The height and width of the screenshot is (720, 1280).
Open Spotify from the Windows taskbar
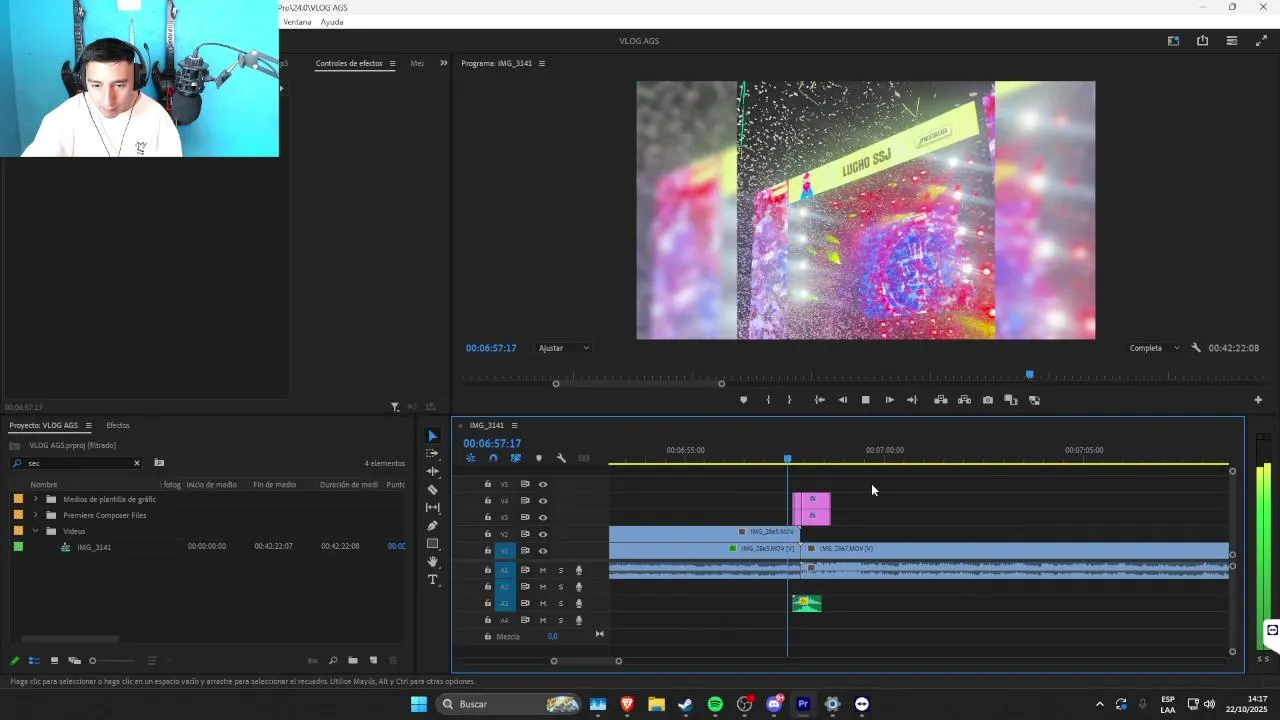[715, 704]
